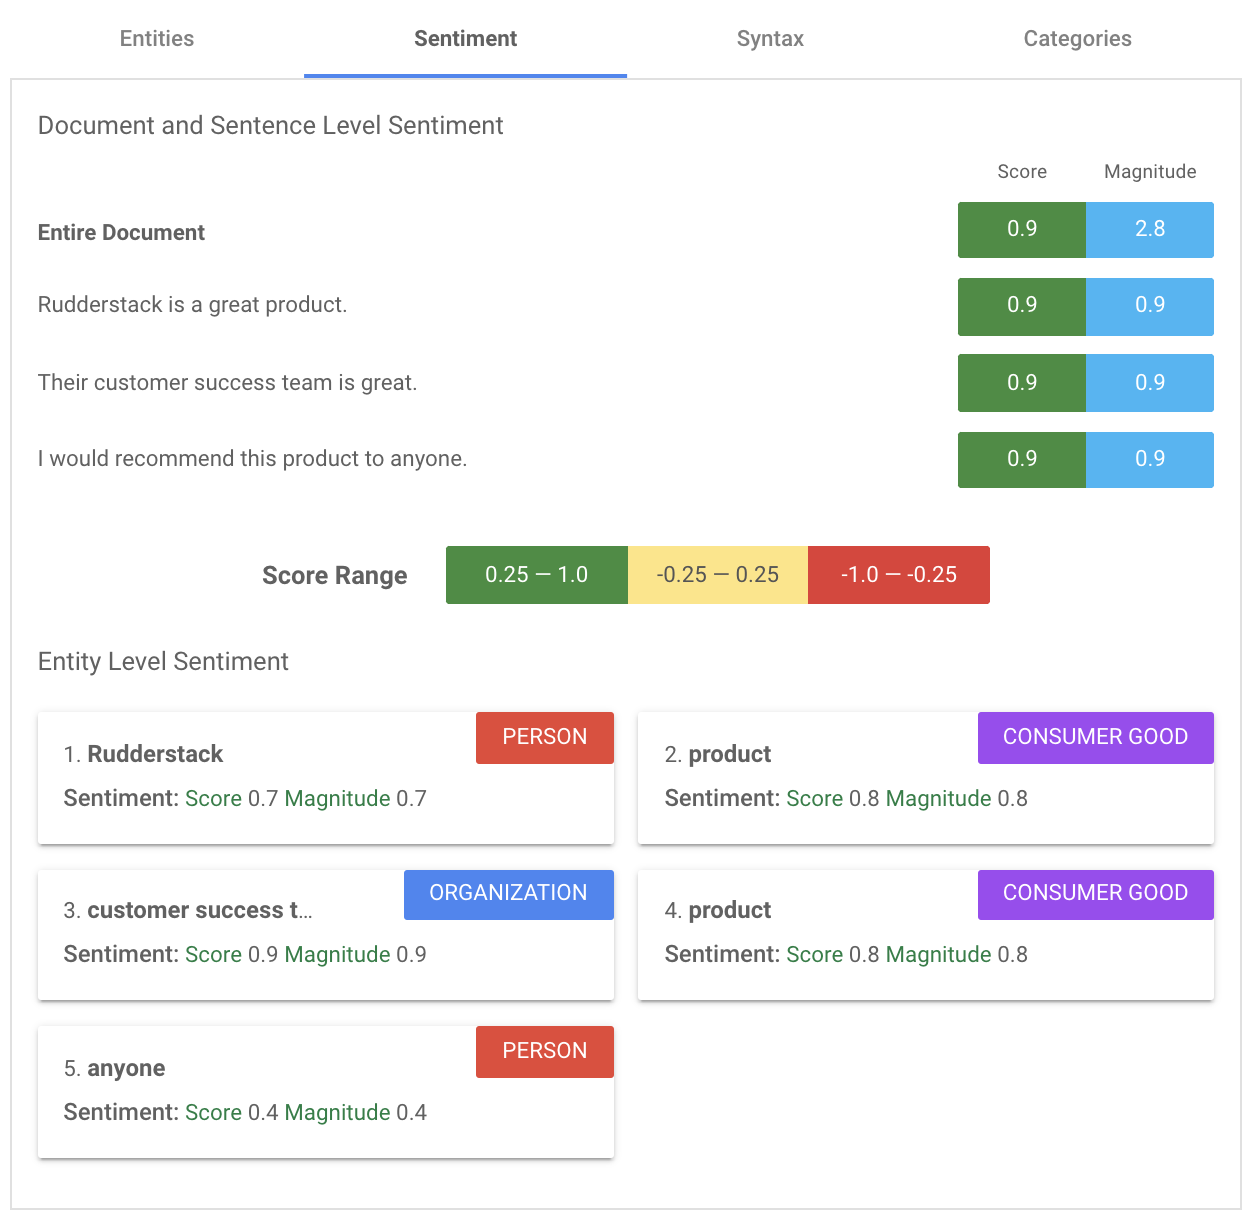Select the PERSON badge on anyone entity
Image resolution: width=1258 pixels, height=1222 pixels.
point(544,1051)
